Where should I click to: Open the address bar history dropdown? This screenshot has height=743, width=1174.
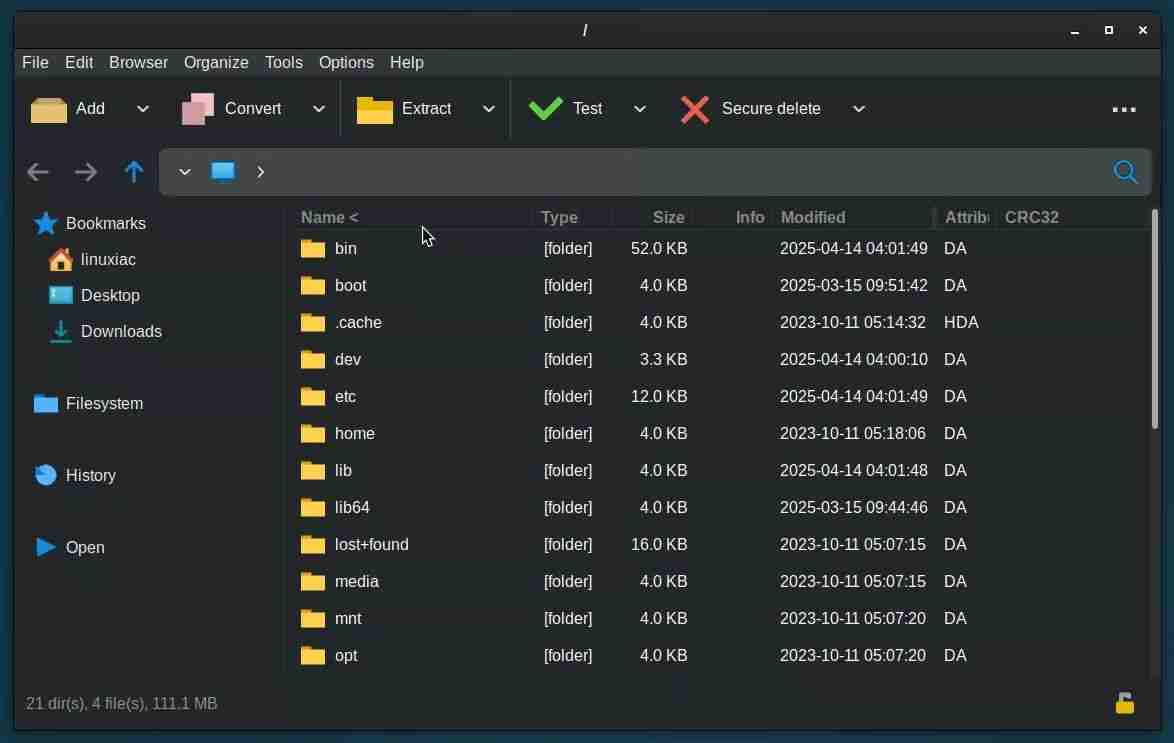185,172
